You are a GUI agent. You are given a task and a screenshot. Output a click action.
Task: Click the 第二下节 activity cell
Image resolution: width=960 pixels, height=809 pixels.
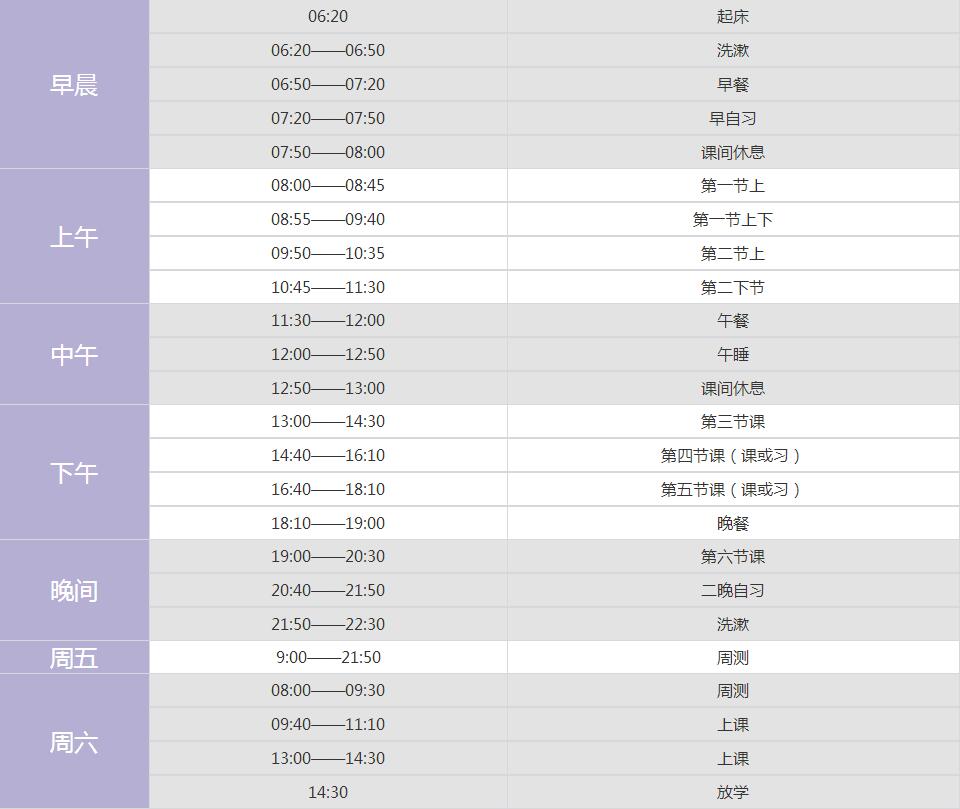point(733,287)
